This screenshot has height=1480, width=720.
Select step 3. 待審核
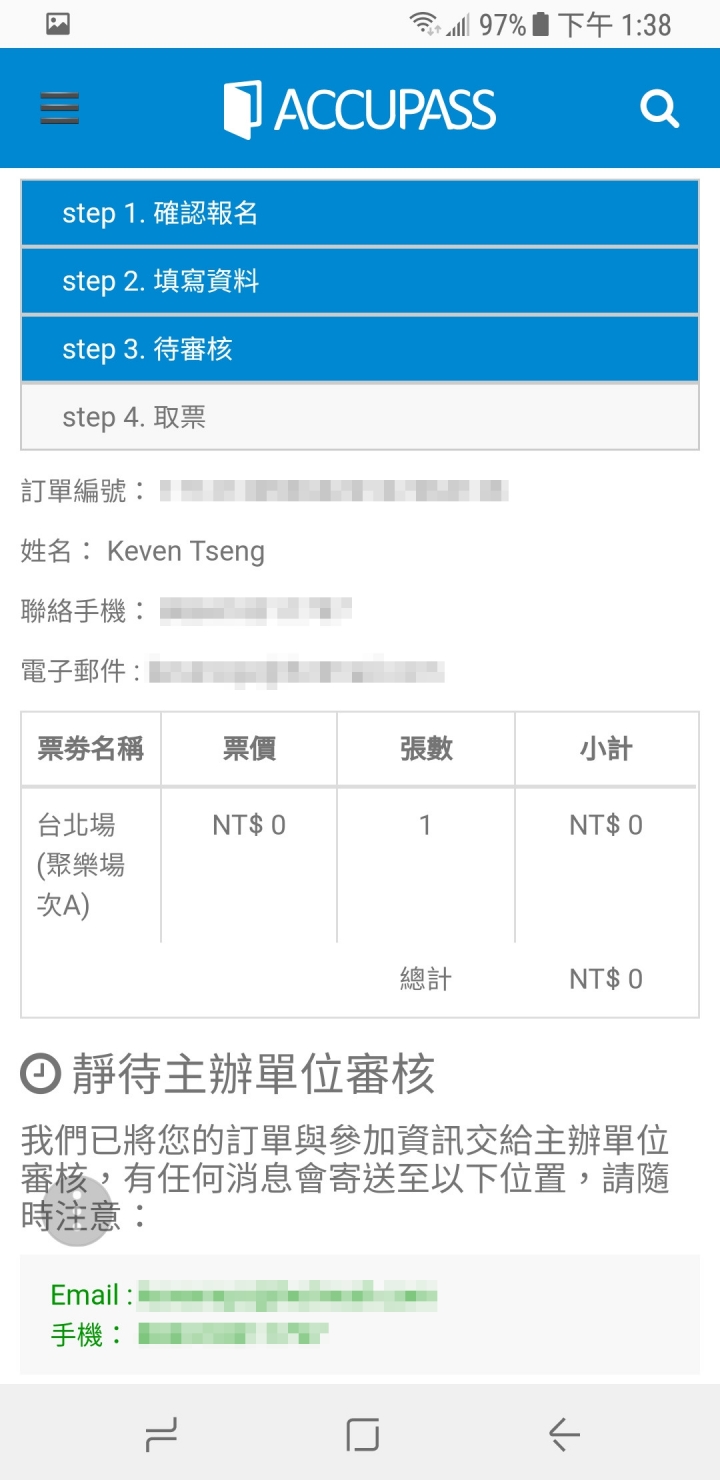[x=360, y=349]
